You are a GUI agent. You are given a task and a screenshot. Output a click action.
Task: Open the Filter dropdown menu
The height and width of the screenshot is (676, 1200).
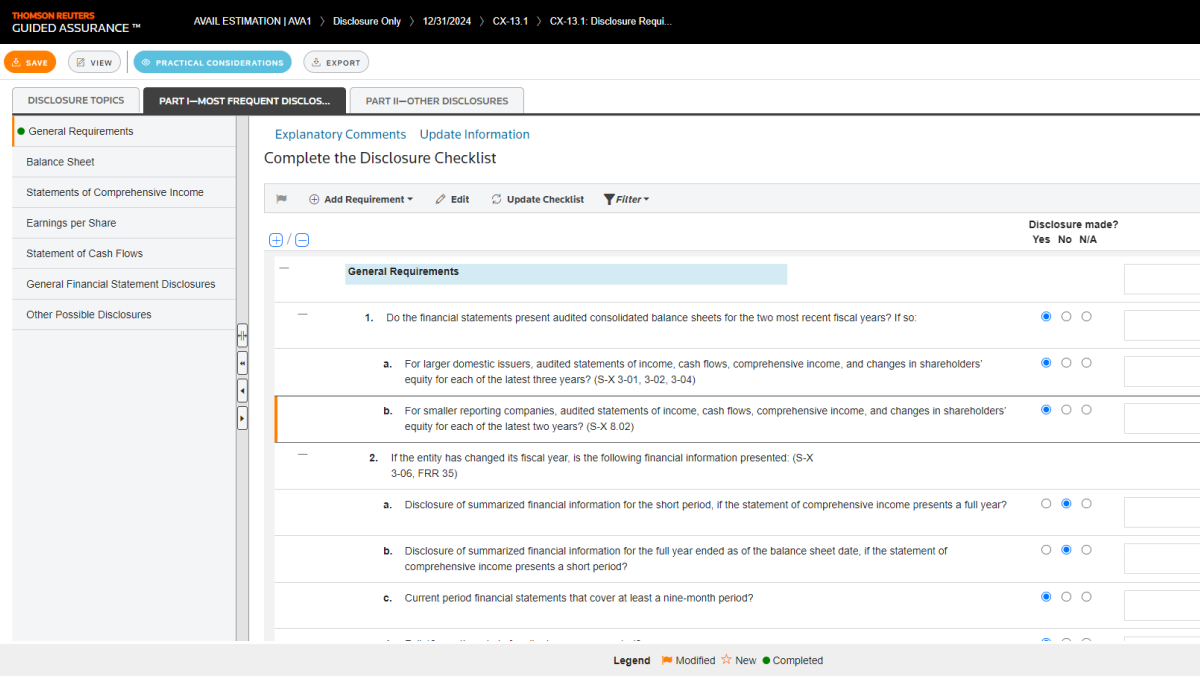point(627,199)
